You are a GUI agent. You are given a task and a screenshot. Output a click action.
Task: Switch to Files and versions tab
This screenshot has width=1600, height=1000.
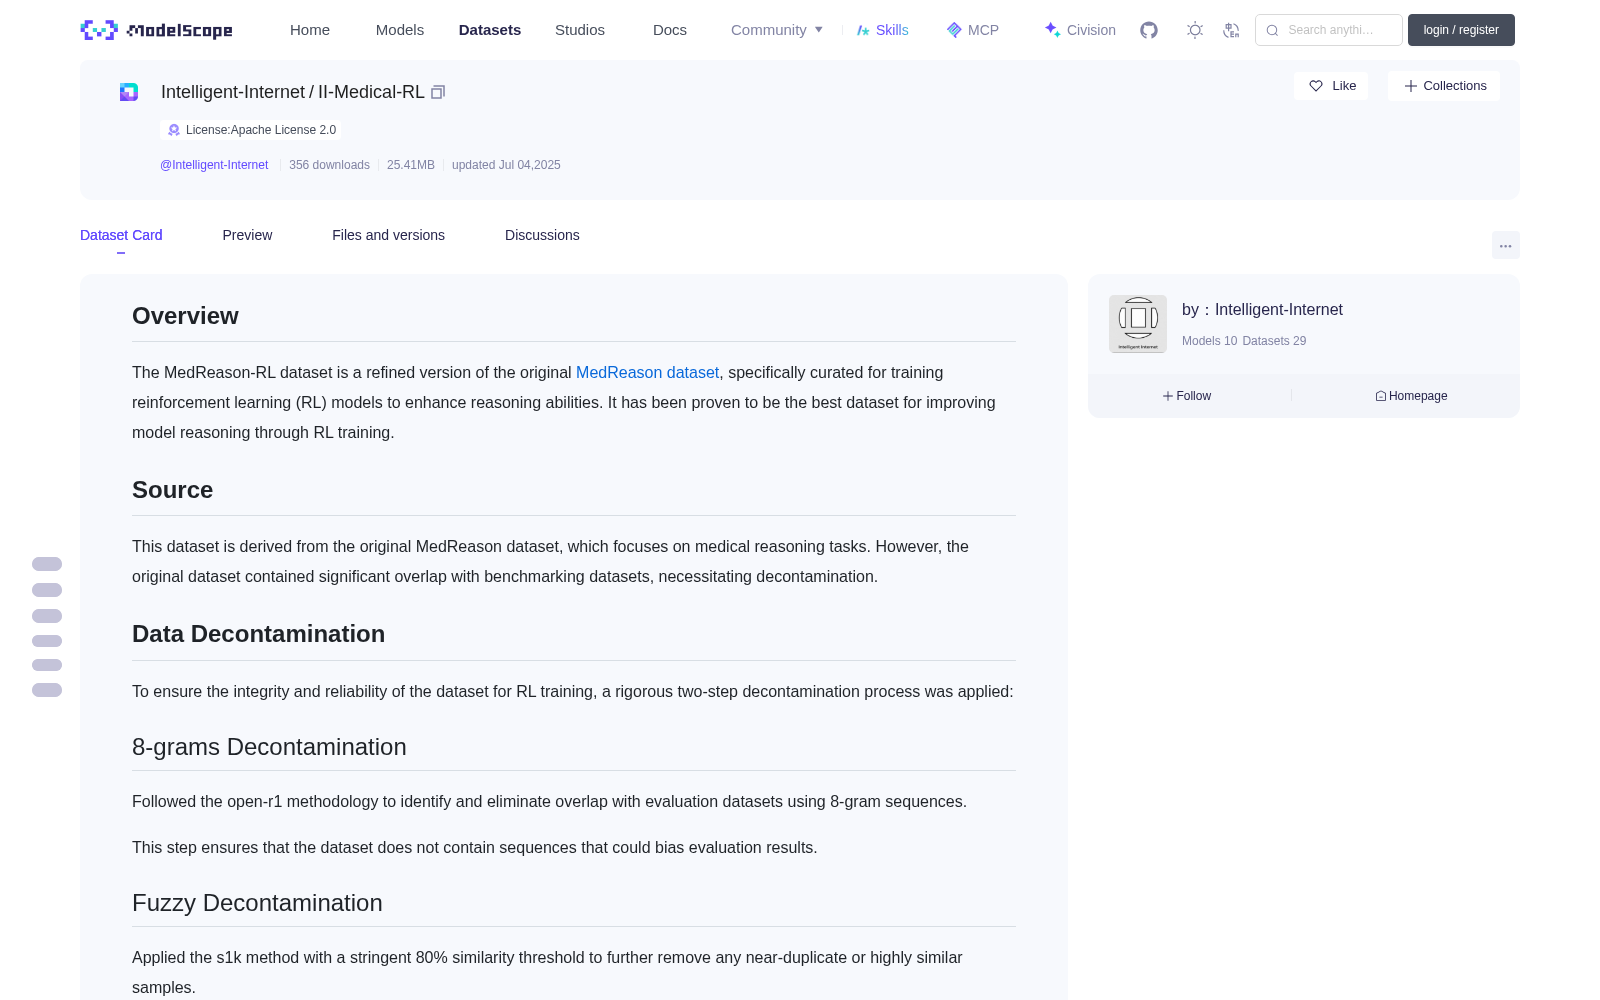[x=388, y=235]
